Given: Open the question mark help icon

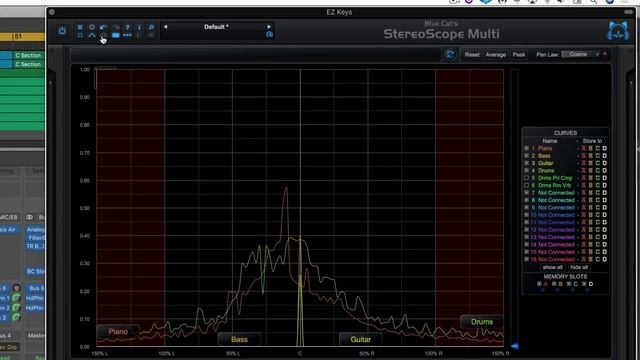Looking at the screenshot, I should point(127,27).
